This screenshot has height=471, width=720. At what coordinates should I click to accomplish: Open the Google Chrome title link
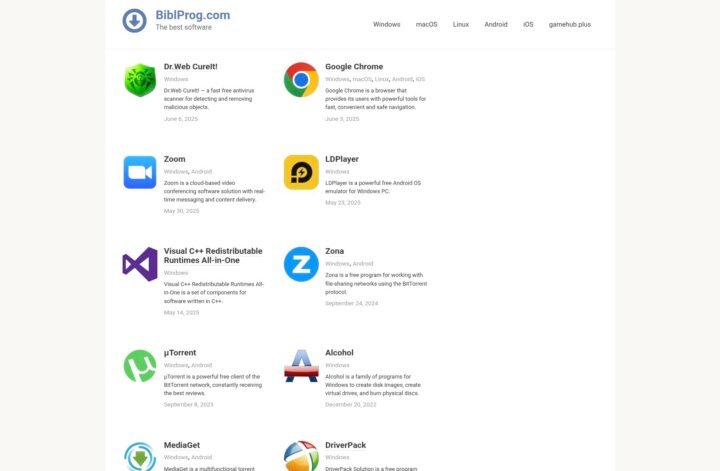(354, 67)
